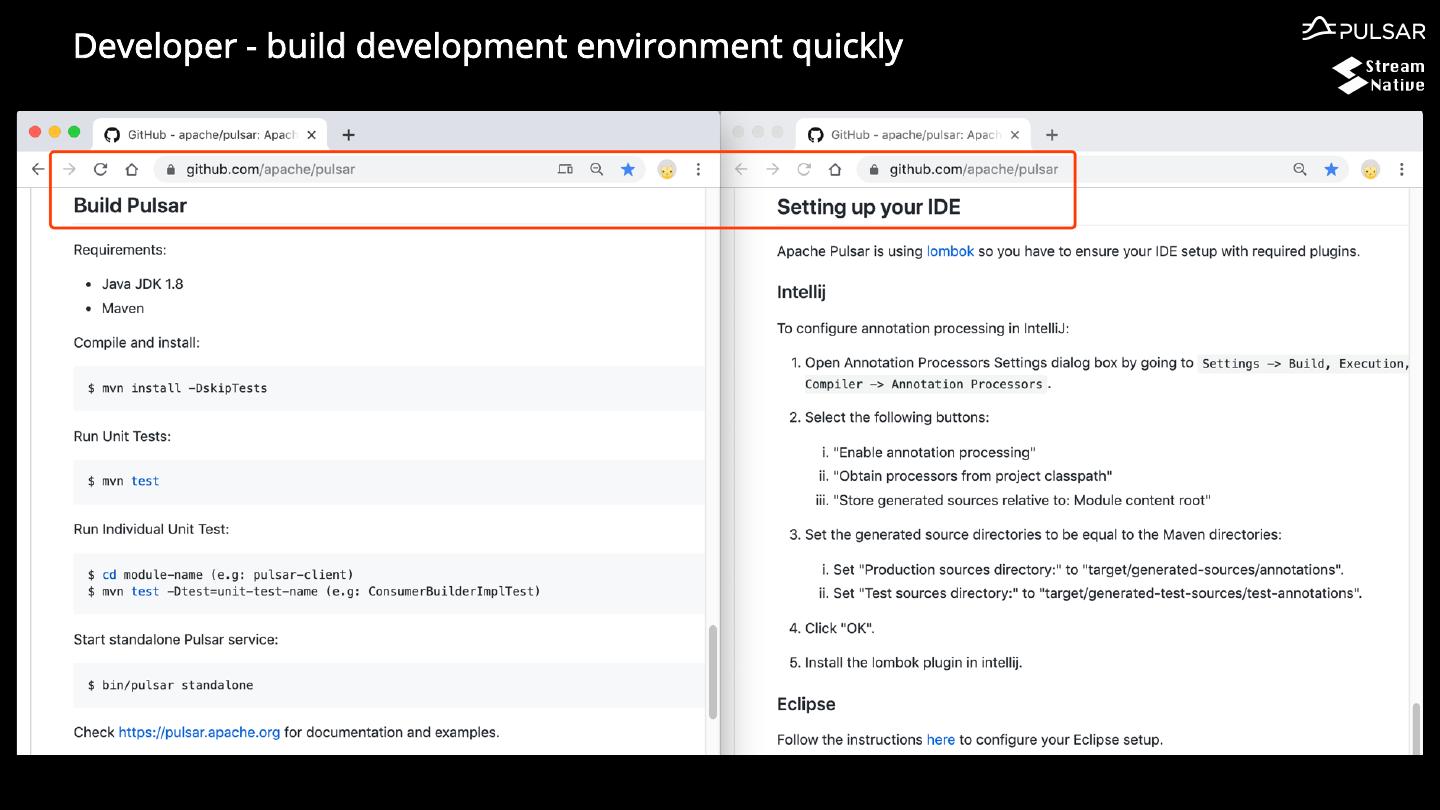Click the back arrow in left browser

[x=38, y=170]
